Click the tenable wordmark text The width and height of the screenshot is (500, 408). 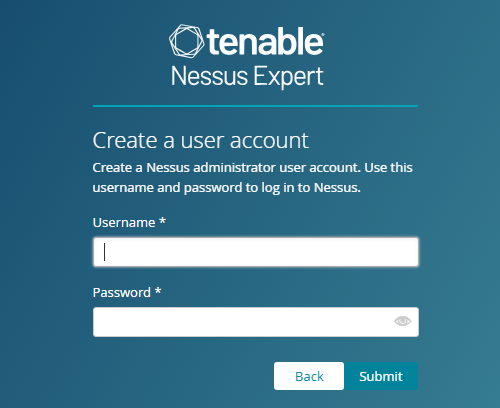(x=265, y=41)
